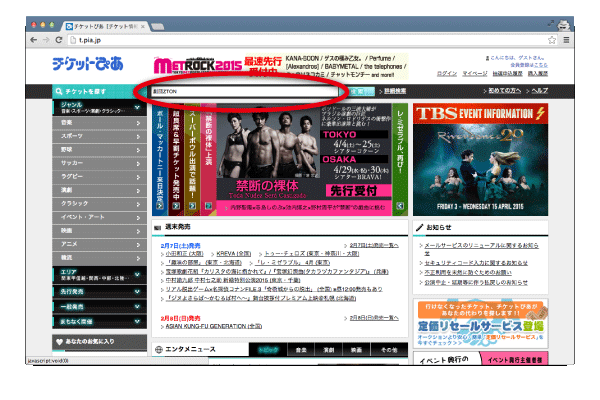The width and height of the screenshot is (600, 400).
Task: Switch to その他 news tab
Action: (x=389, y=350)
